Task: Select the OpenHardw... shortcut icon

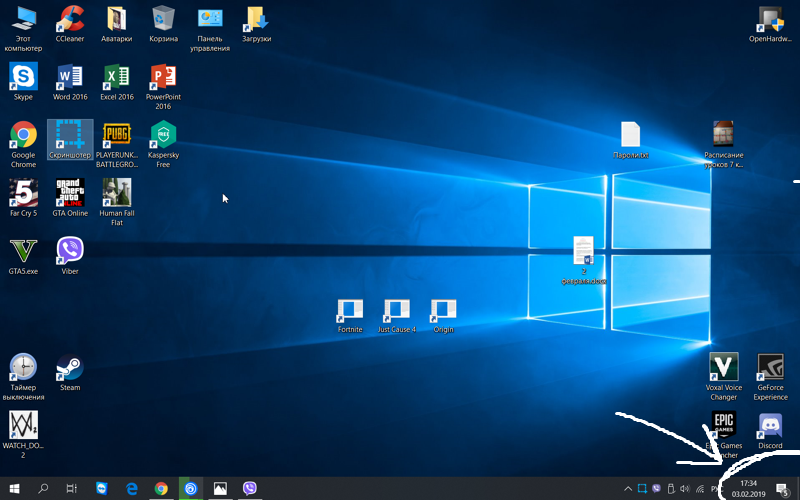Action: (x=770, y=24)
